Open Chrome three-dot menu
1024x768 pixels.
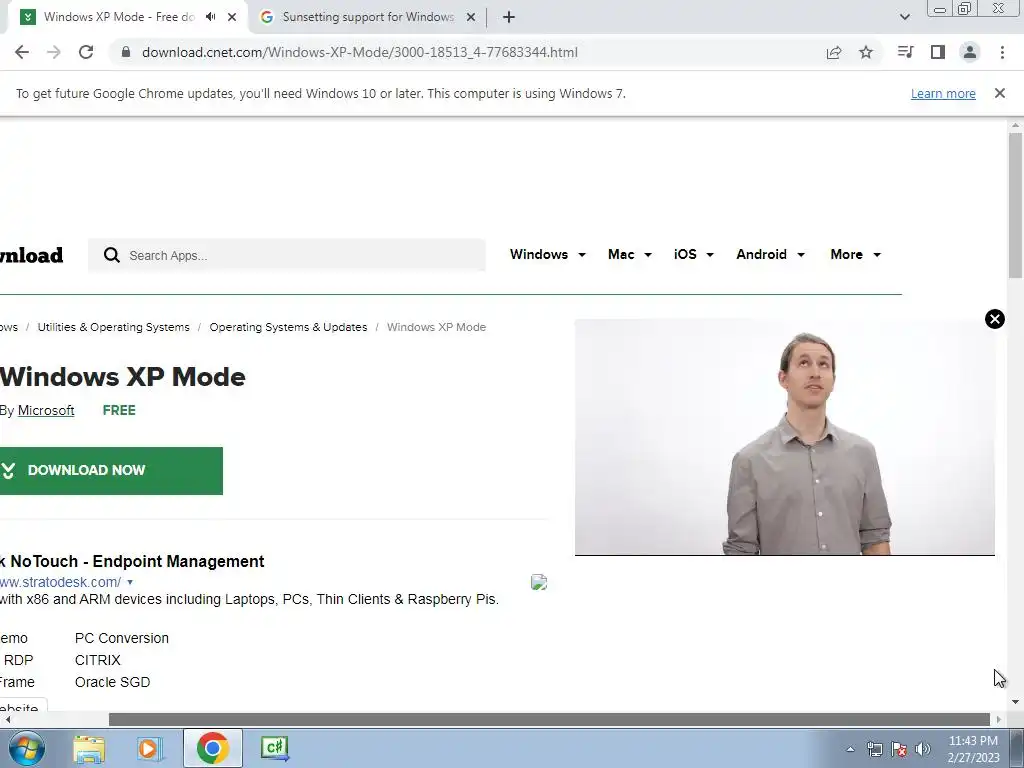click(1002, 52)
